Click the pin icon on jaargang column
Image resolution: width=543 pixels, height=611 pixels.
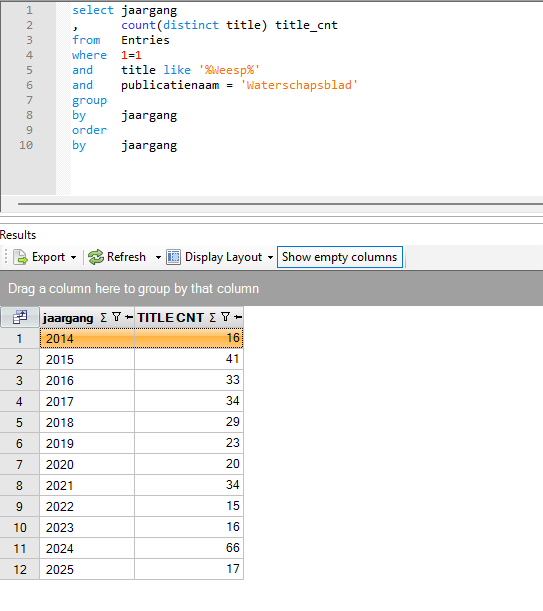[x=129, y=318]
